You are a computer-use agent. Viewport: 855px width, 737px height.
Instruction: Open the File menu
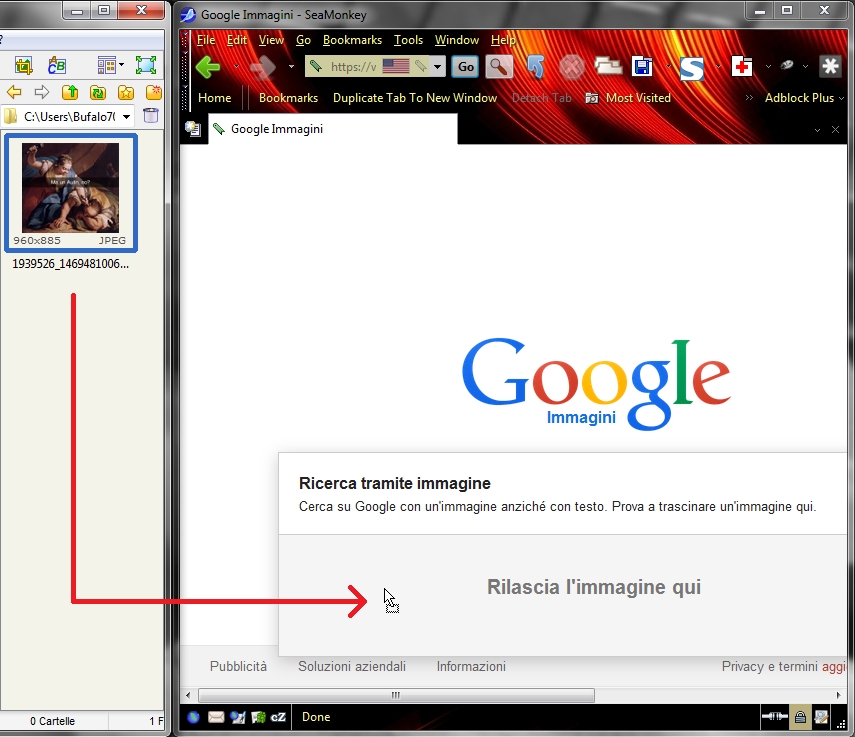[206, 40]
